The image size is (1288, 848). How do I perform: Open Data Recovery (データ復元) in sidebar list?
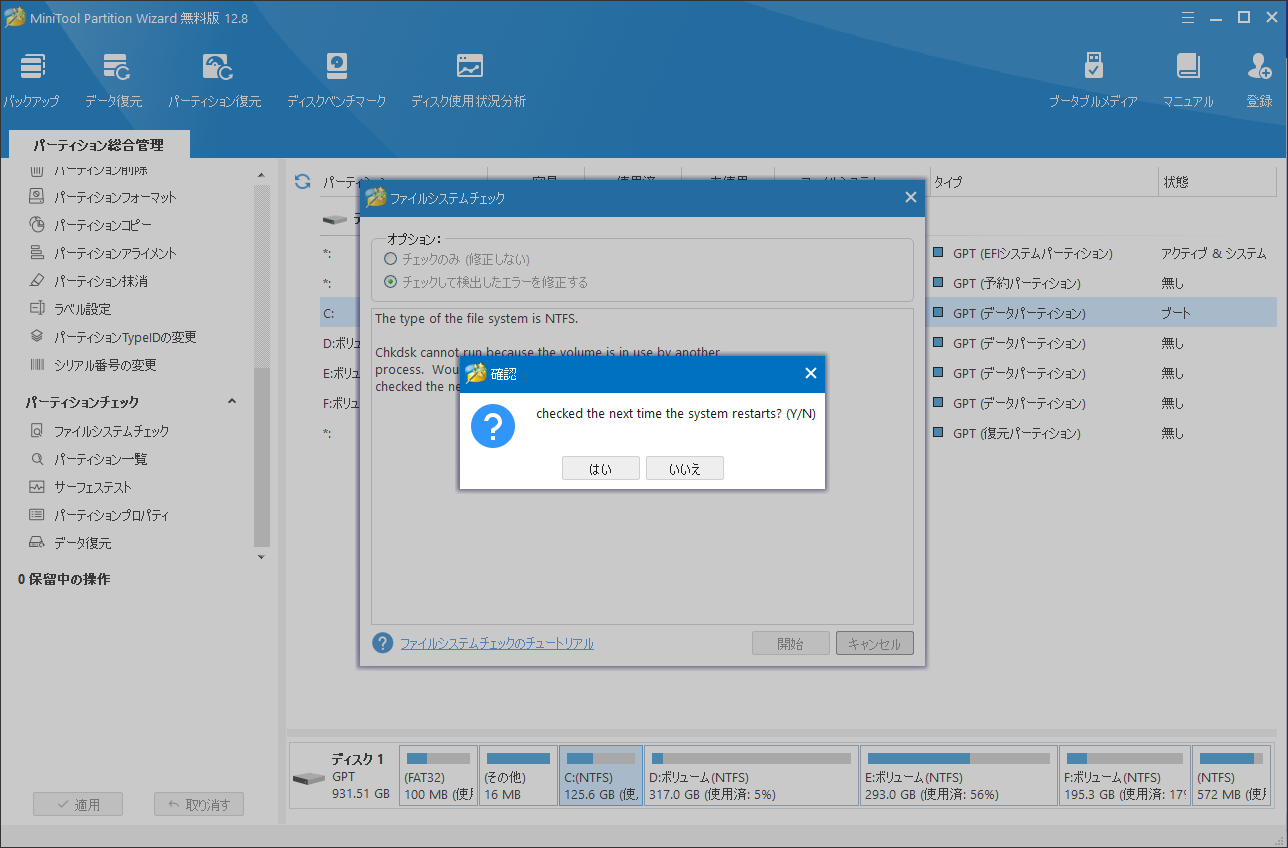(70, 543)
